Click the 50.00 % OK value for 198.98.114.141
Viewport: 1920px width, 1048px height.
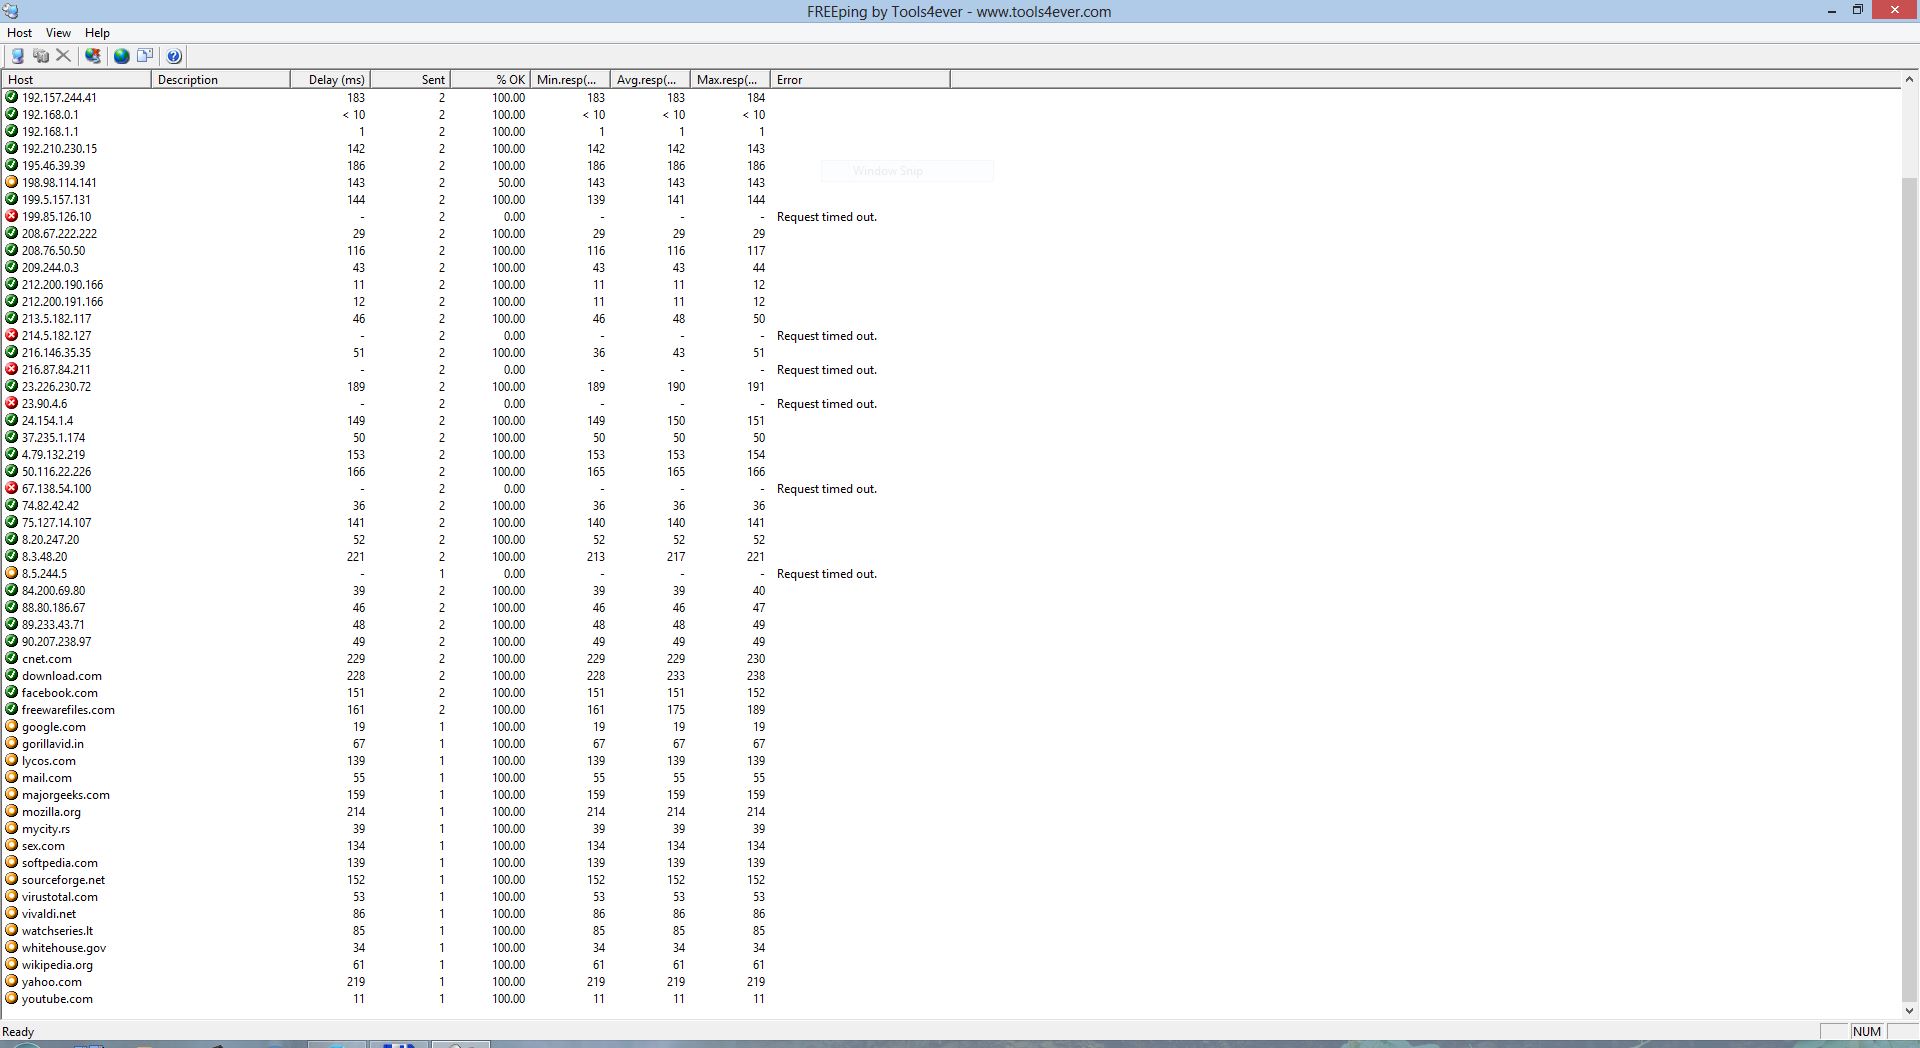pyautogui.click(x=511, y=182)
